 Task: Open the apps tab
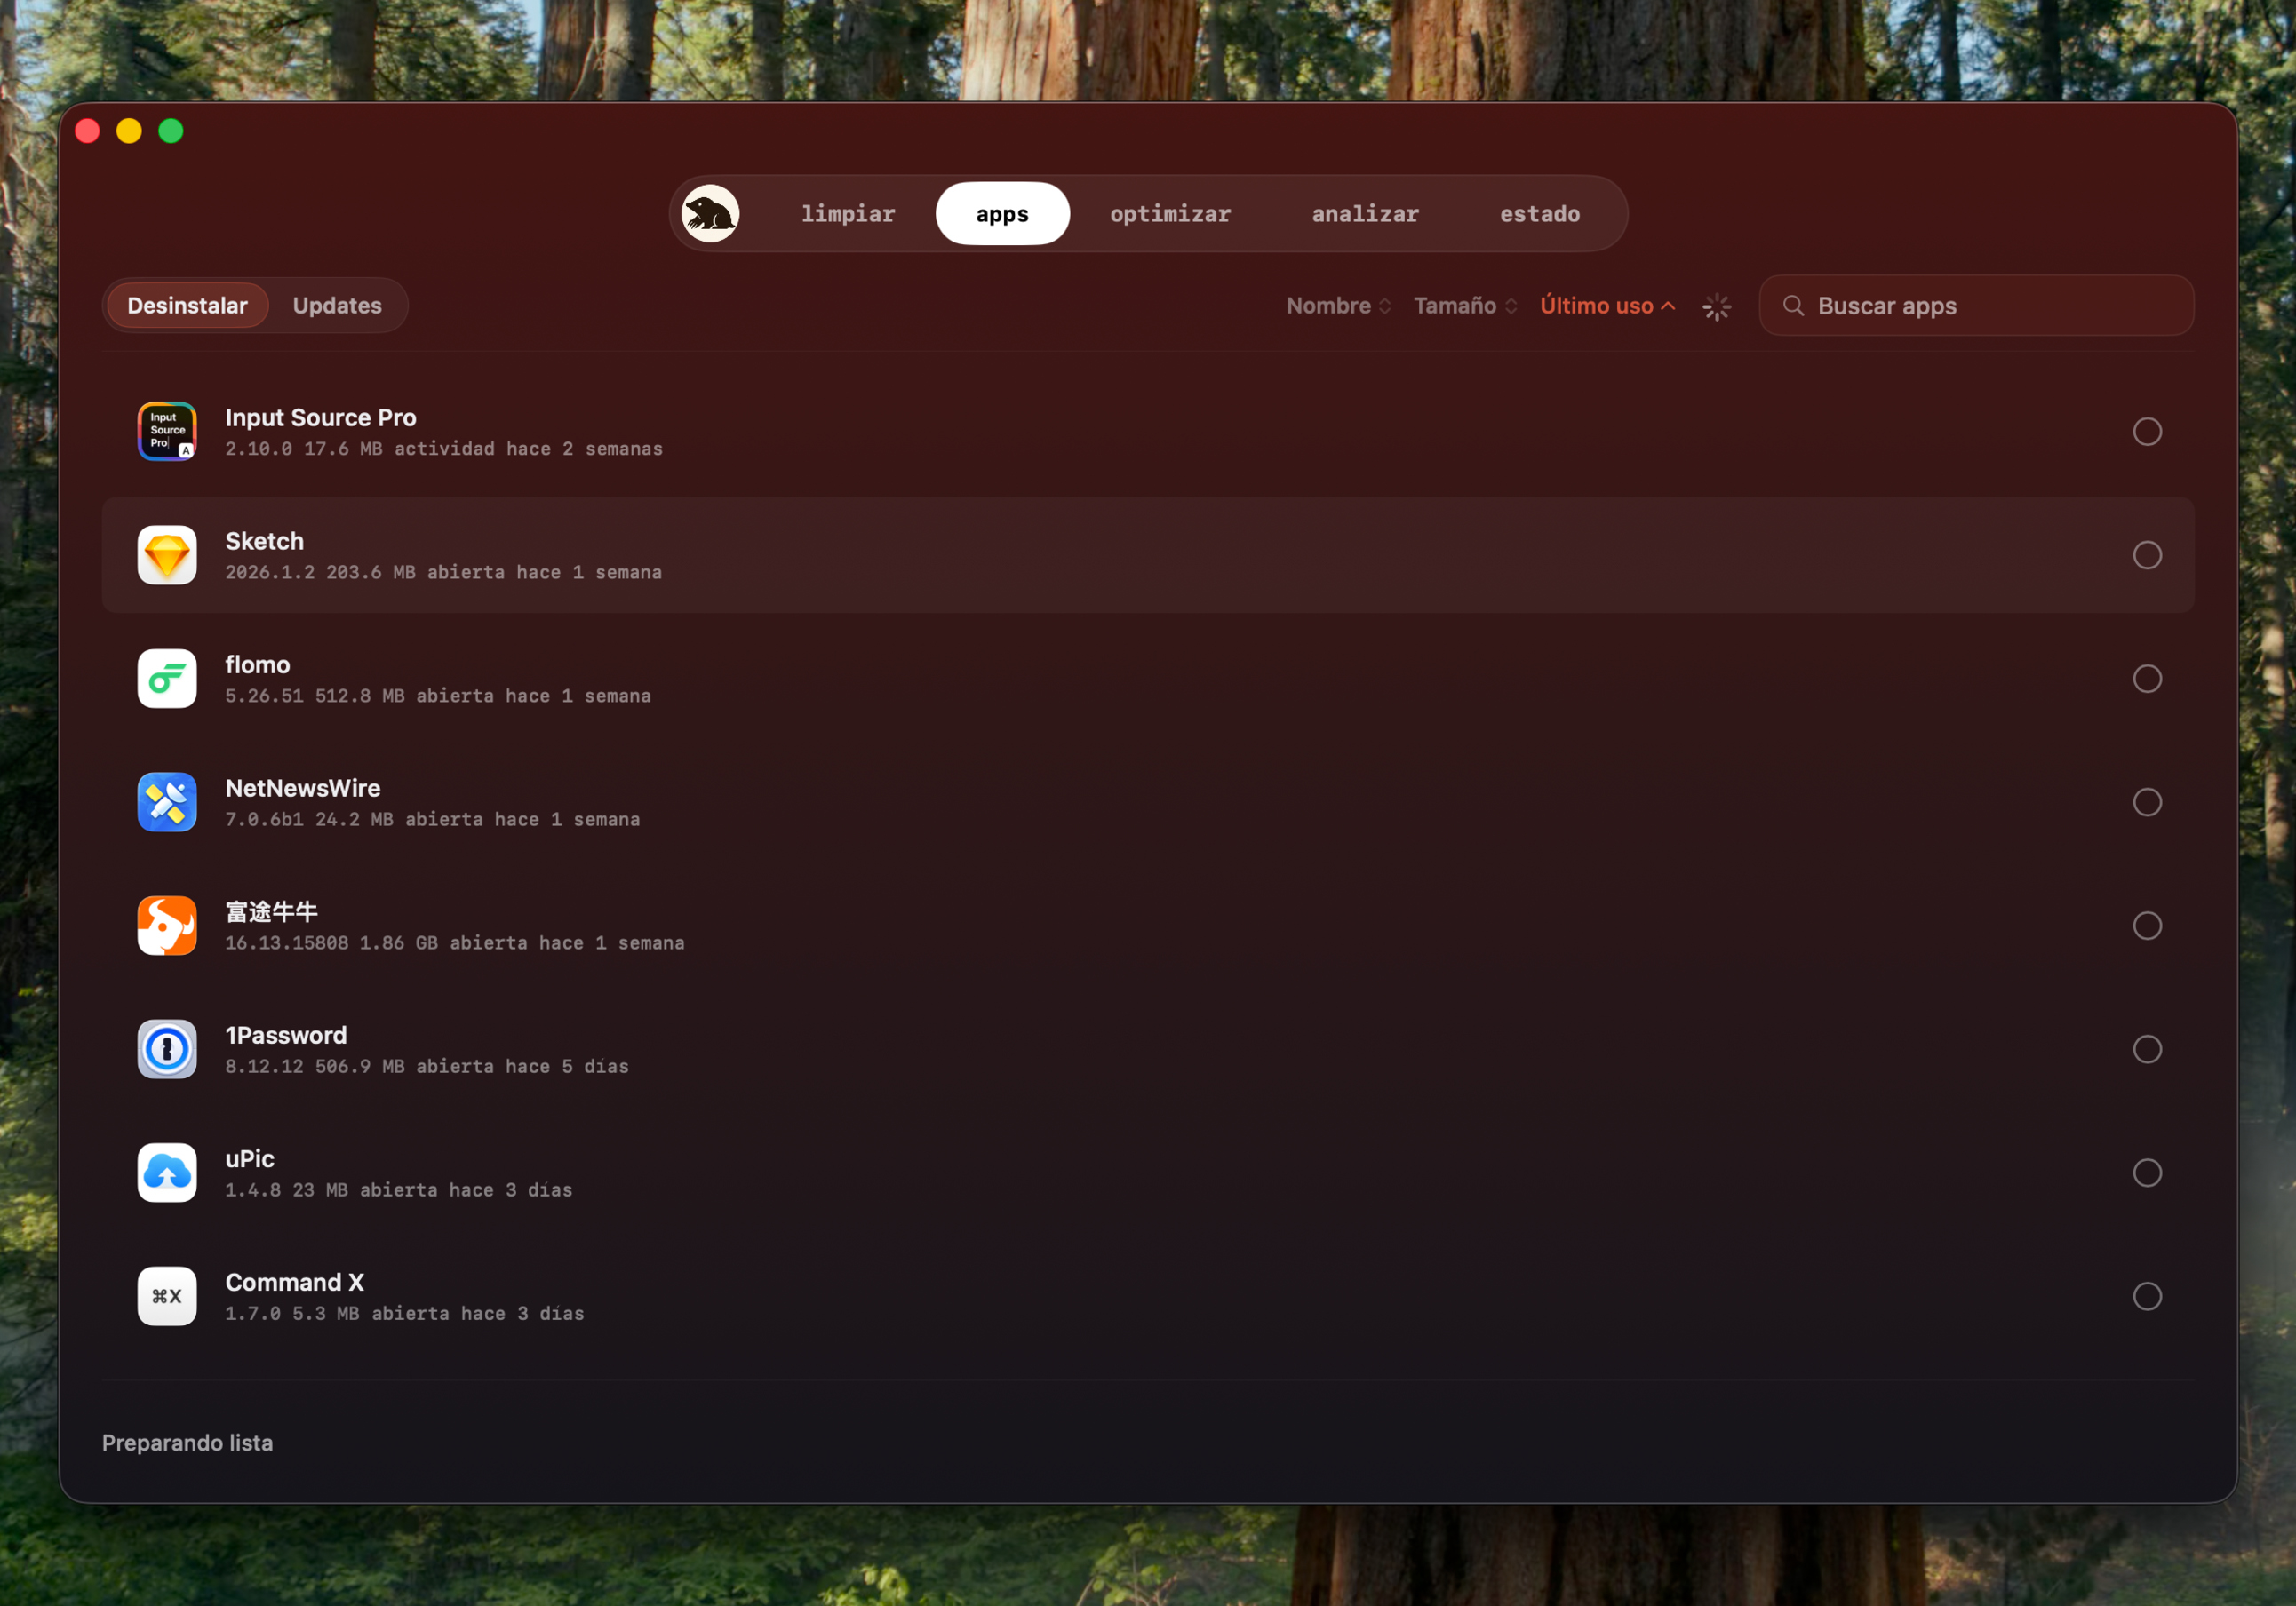(1002, 214)
